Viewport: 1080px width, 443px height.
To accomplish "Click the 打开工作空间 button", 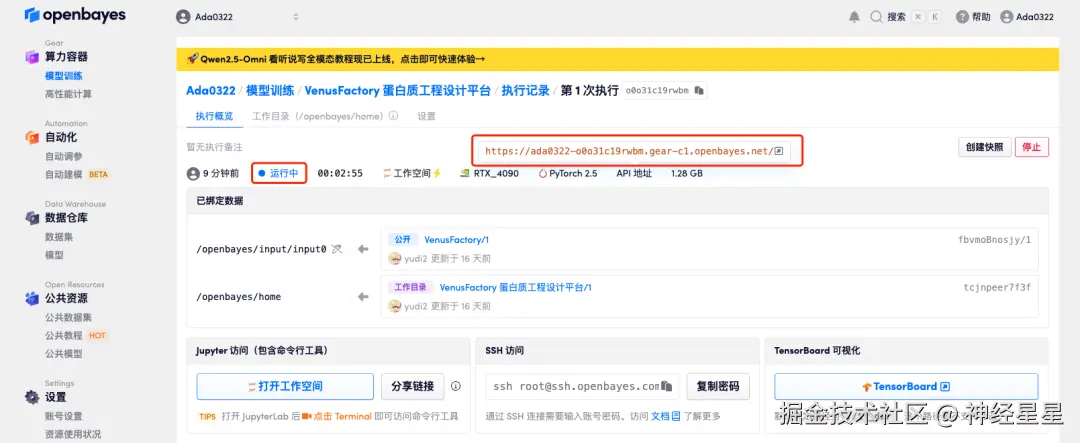I will click(285, 387).
